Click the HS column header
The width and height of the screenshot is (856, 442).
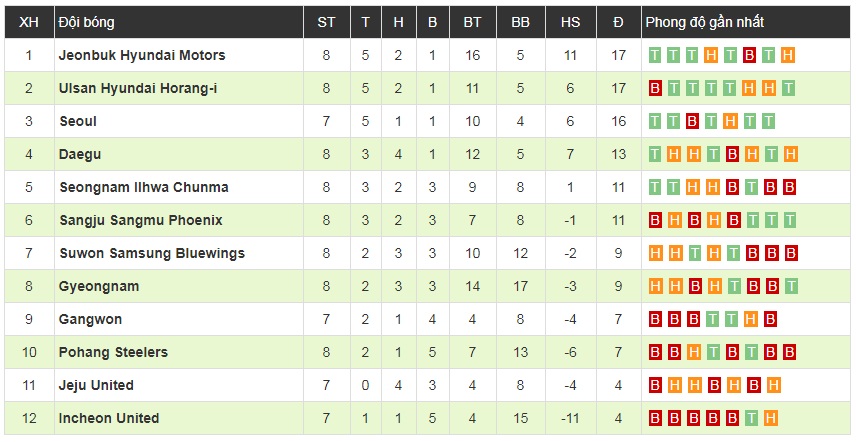click(570, 22)
